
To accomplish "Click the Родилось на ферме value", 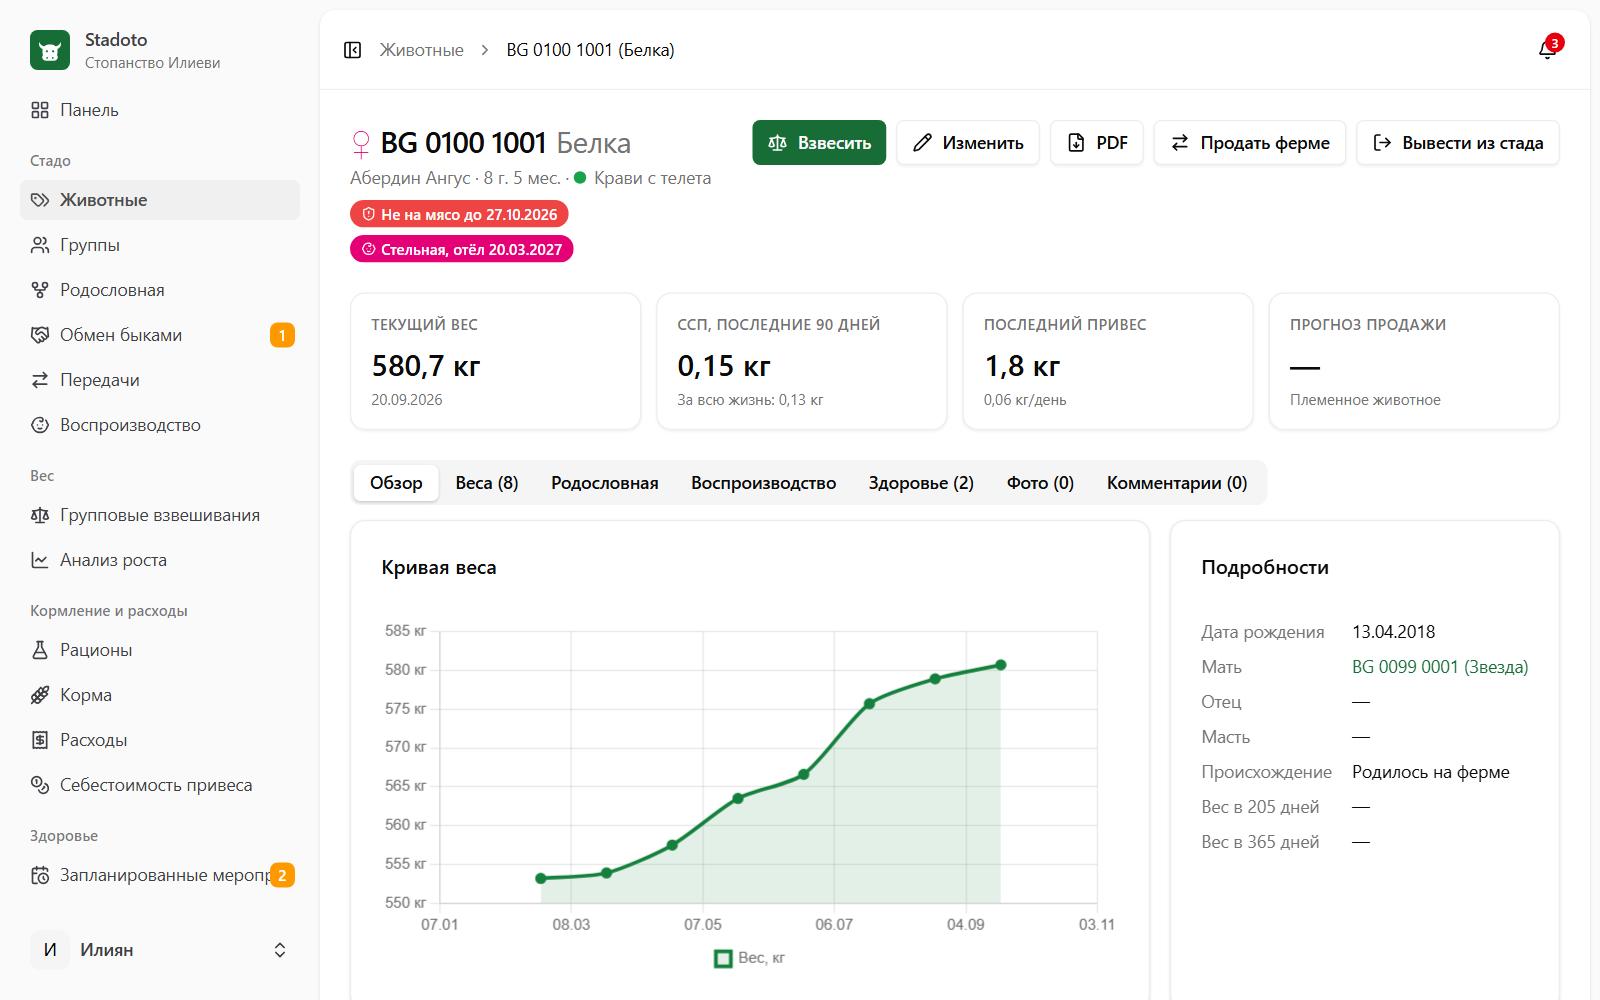I will tap(1431, 772).
